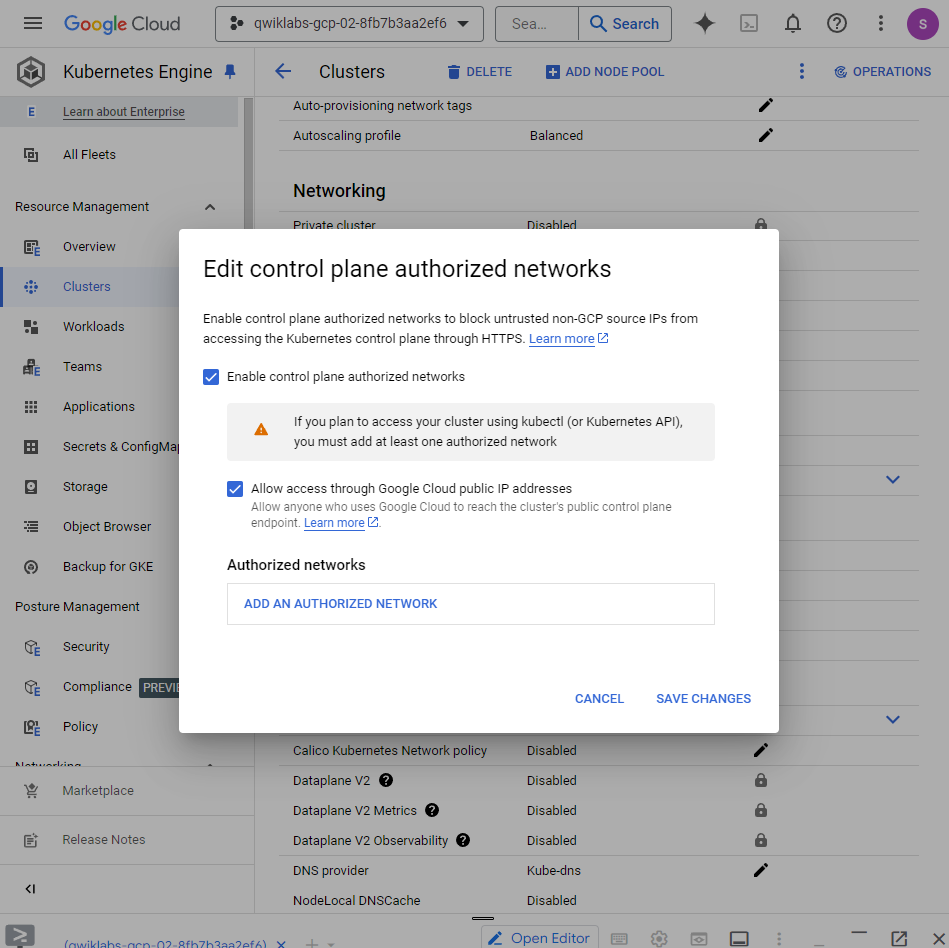
Task: Click the Secrets & ConfigMaps sidebar icon
Action: pos(31,447)
